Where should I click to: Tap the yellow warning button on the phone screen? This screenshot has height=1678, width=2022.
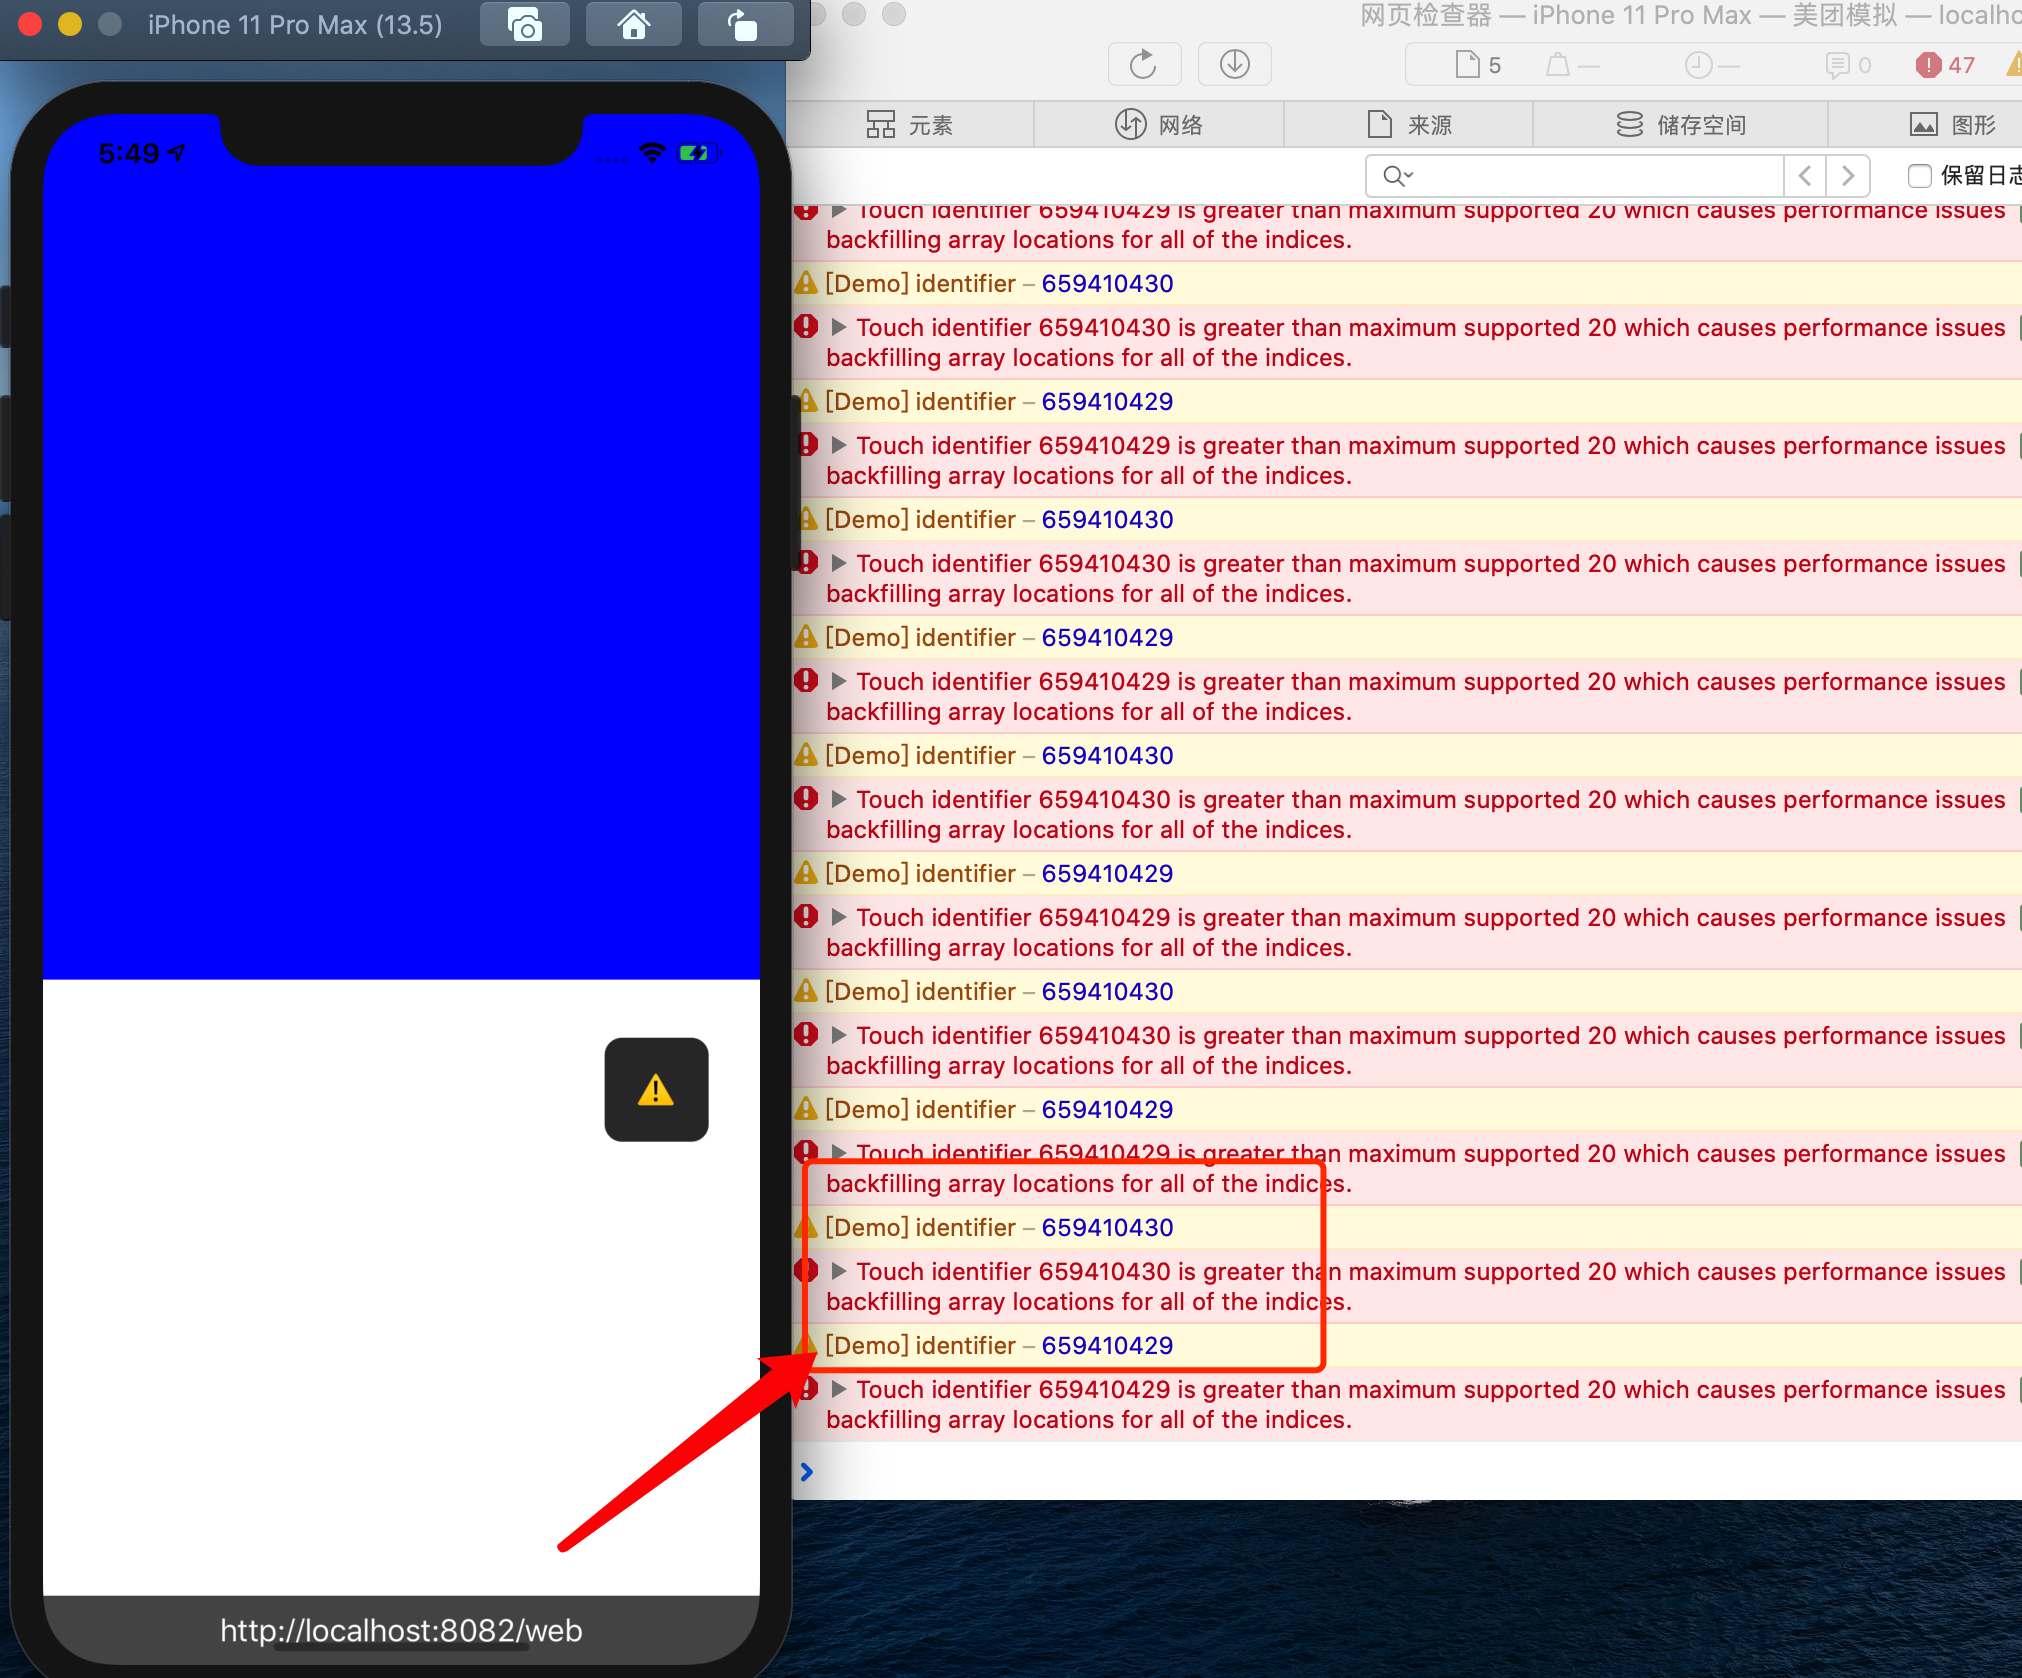coord(656,1090)
